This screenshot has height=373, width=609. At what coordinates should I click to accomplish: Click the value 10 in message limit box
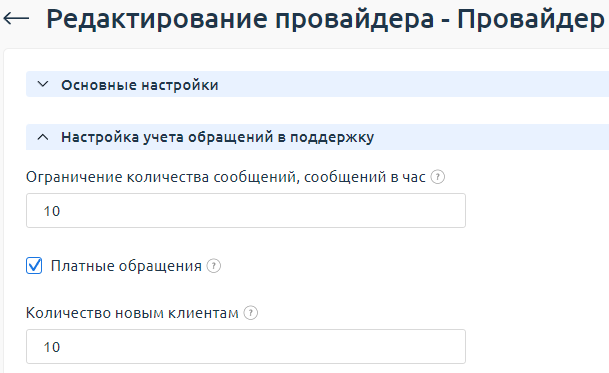(x=52, y=211)
